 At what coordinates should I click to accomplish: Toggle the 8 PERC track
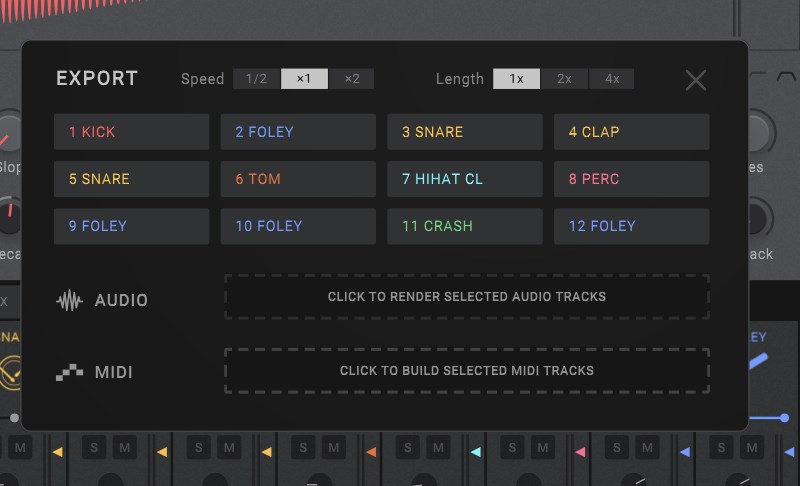pyautogui.click(x=631, y=179)
